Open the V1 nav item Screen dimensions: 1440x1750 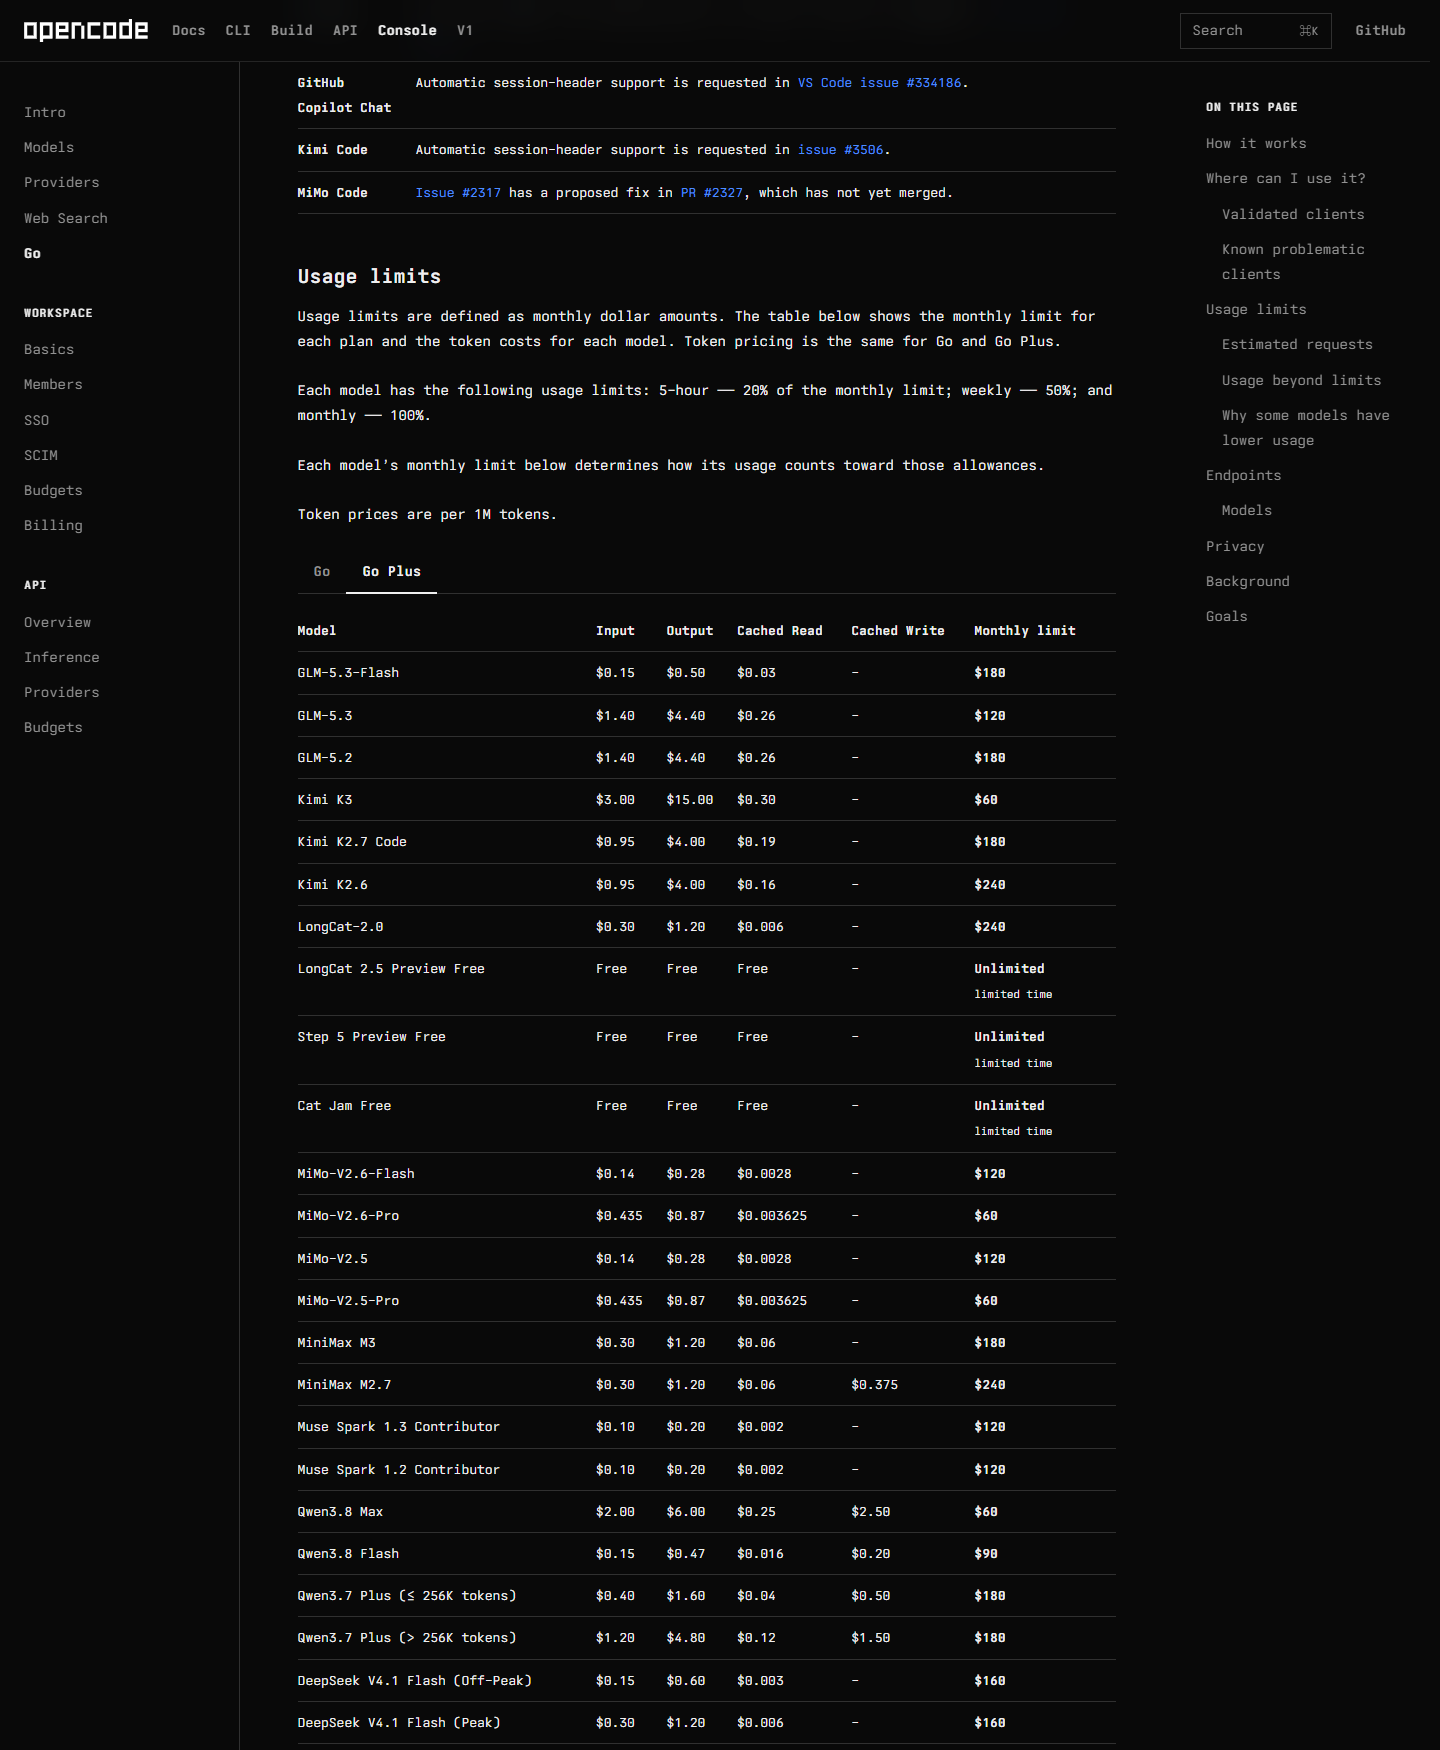pyautogui.click(x=465, y=31)
